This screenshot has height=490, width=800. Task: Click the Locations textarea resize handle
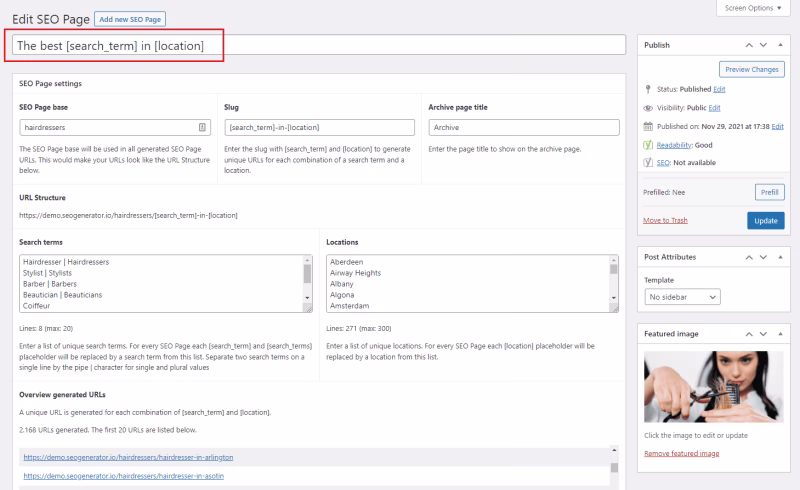point(614,308)
